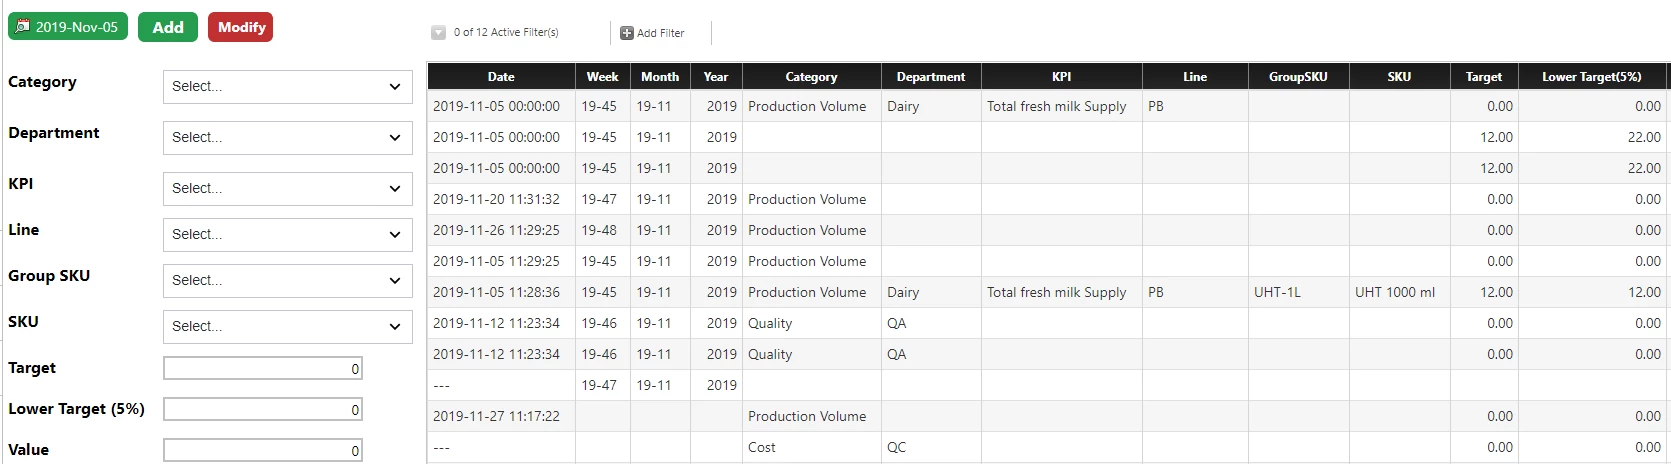The image size is (1671, 464).
Task: Click the green Add button
Action: tap(168, 27)
